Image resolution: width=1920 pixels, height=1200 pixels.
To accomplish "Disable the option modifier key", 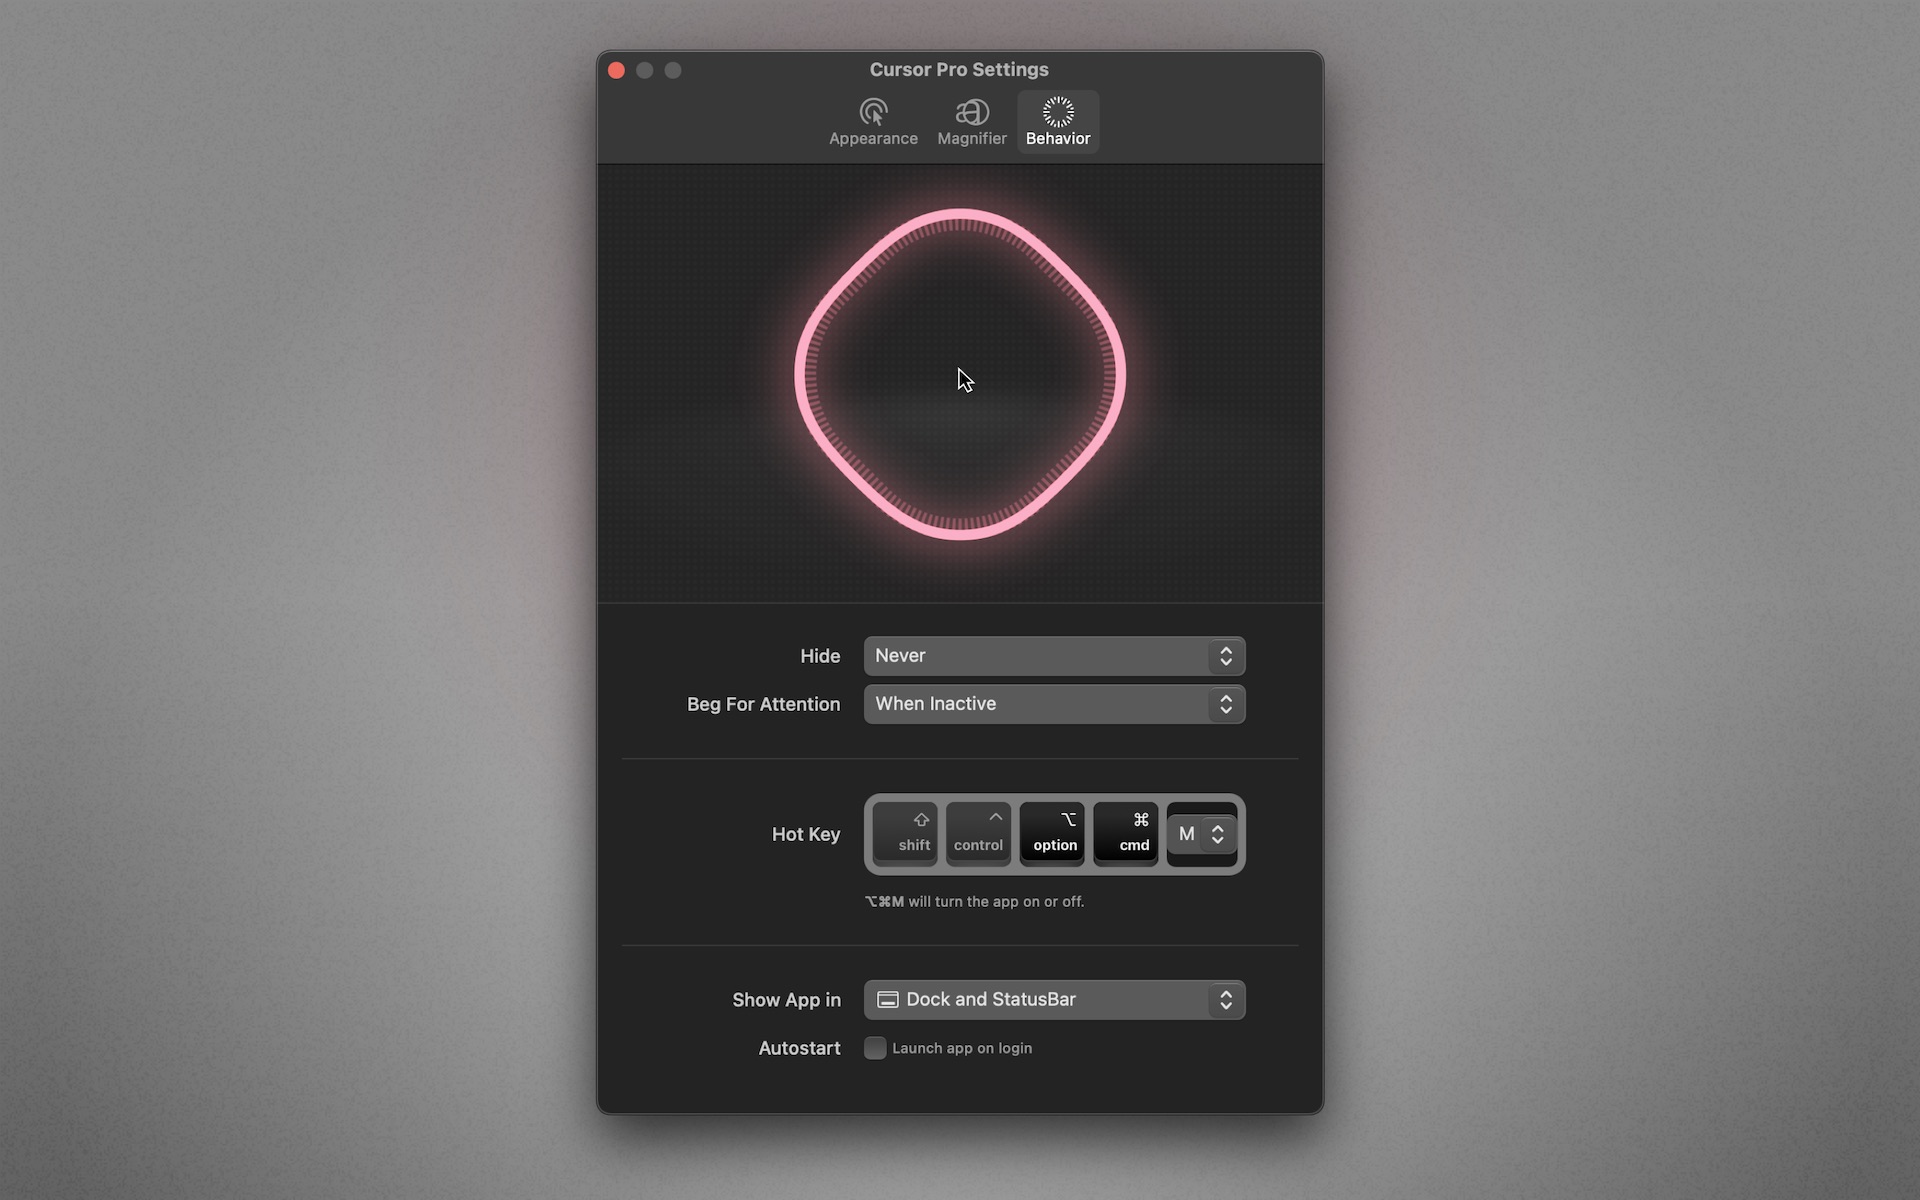I will click(1052, 833).
